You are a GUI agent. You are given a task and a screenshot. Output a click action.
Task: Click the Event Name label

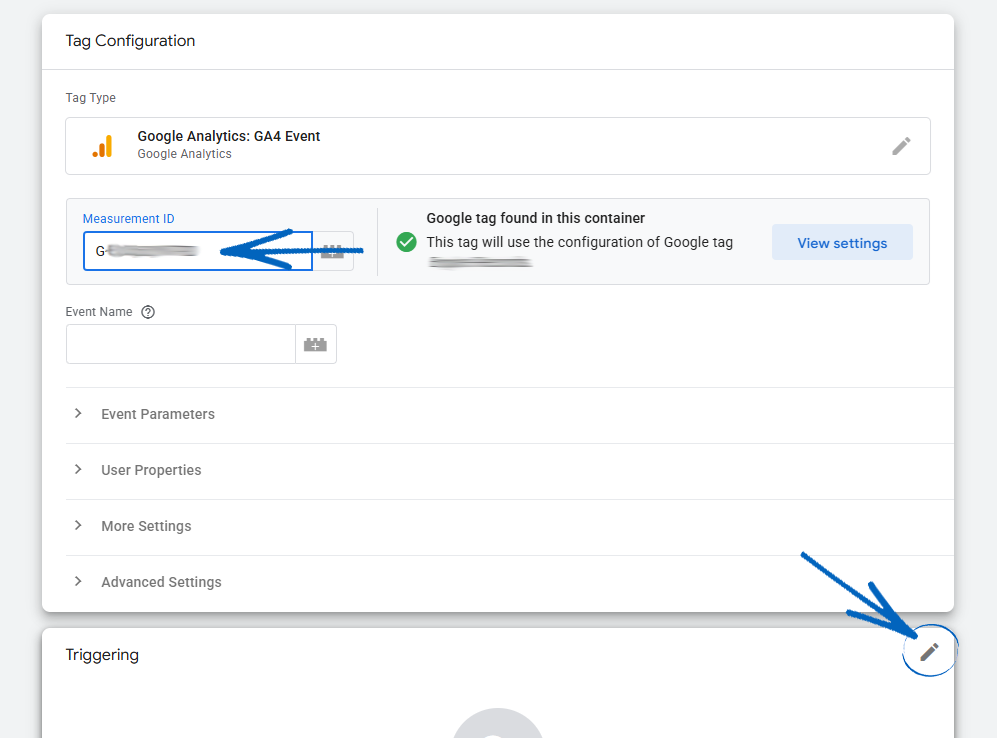[x=99, y=311]
